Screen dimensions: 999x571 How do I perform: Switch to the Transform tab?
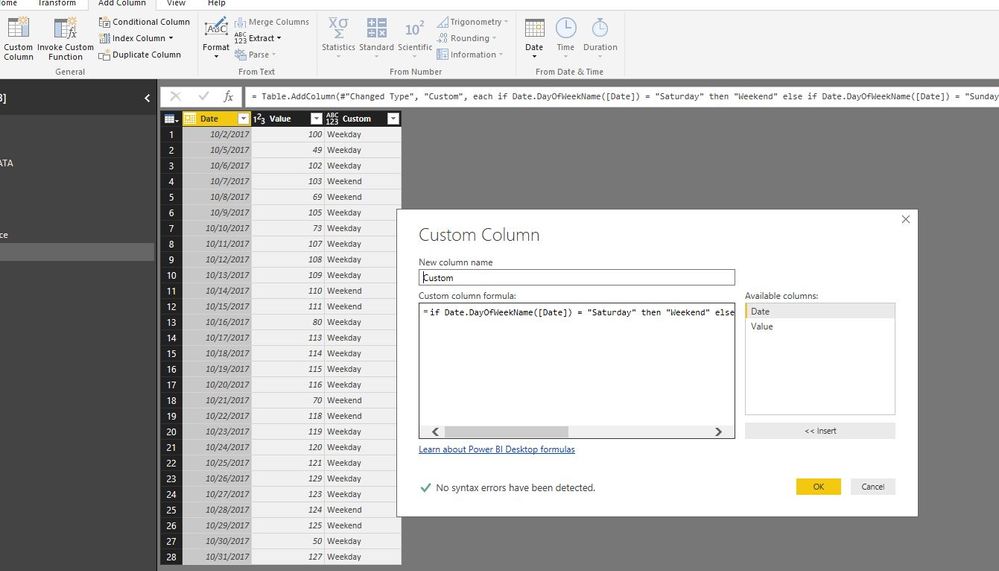tap(57, 3)
